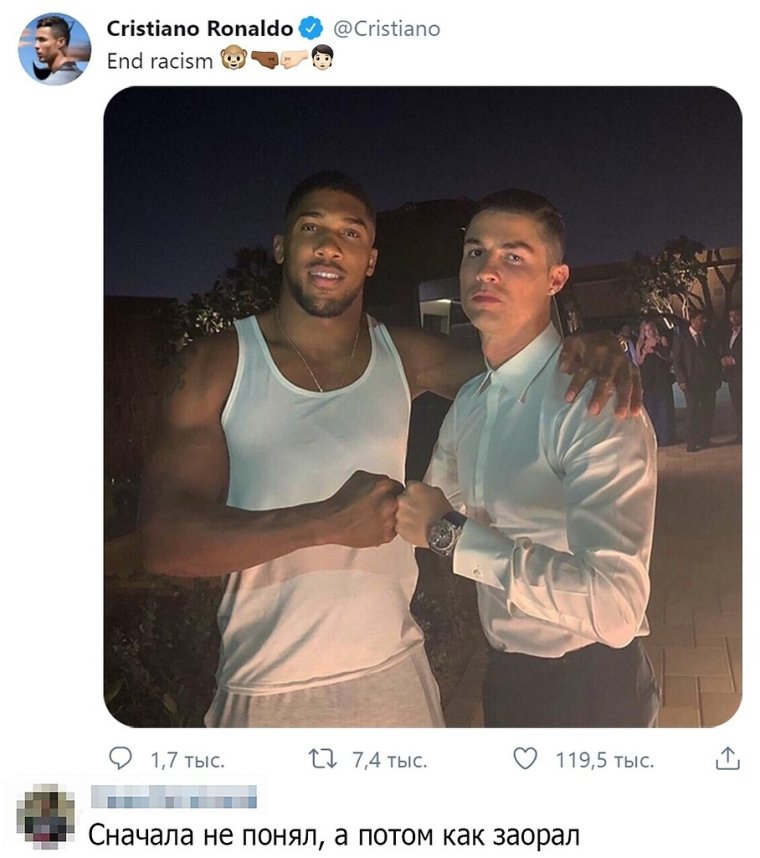760x858 pixels.
Task: Click the 7,4 тыс. retweets count
Action: [x=390, y=761]
